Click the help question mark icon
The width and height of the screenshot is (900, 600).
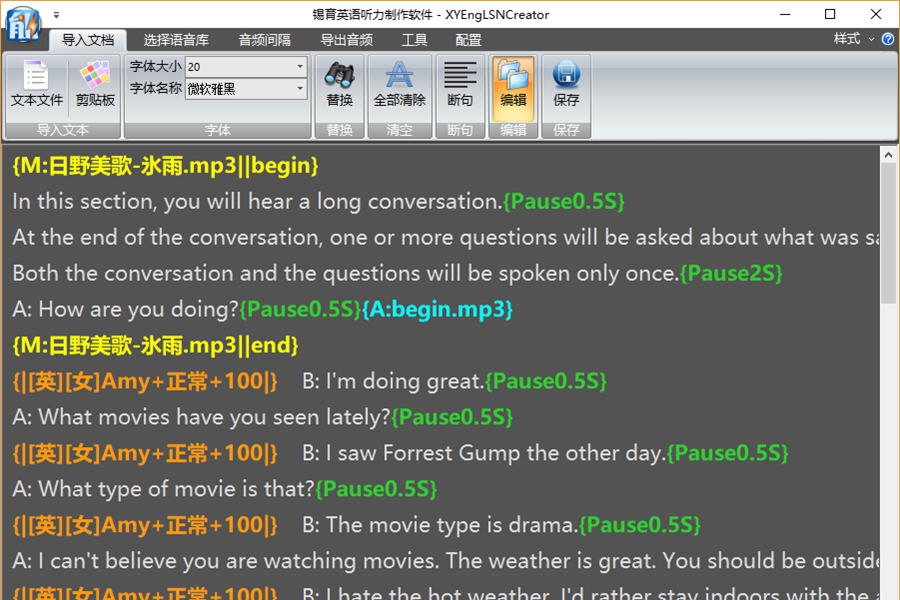point(889,40)
